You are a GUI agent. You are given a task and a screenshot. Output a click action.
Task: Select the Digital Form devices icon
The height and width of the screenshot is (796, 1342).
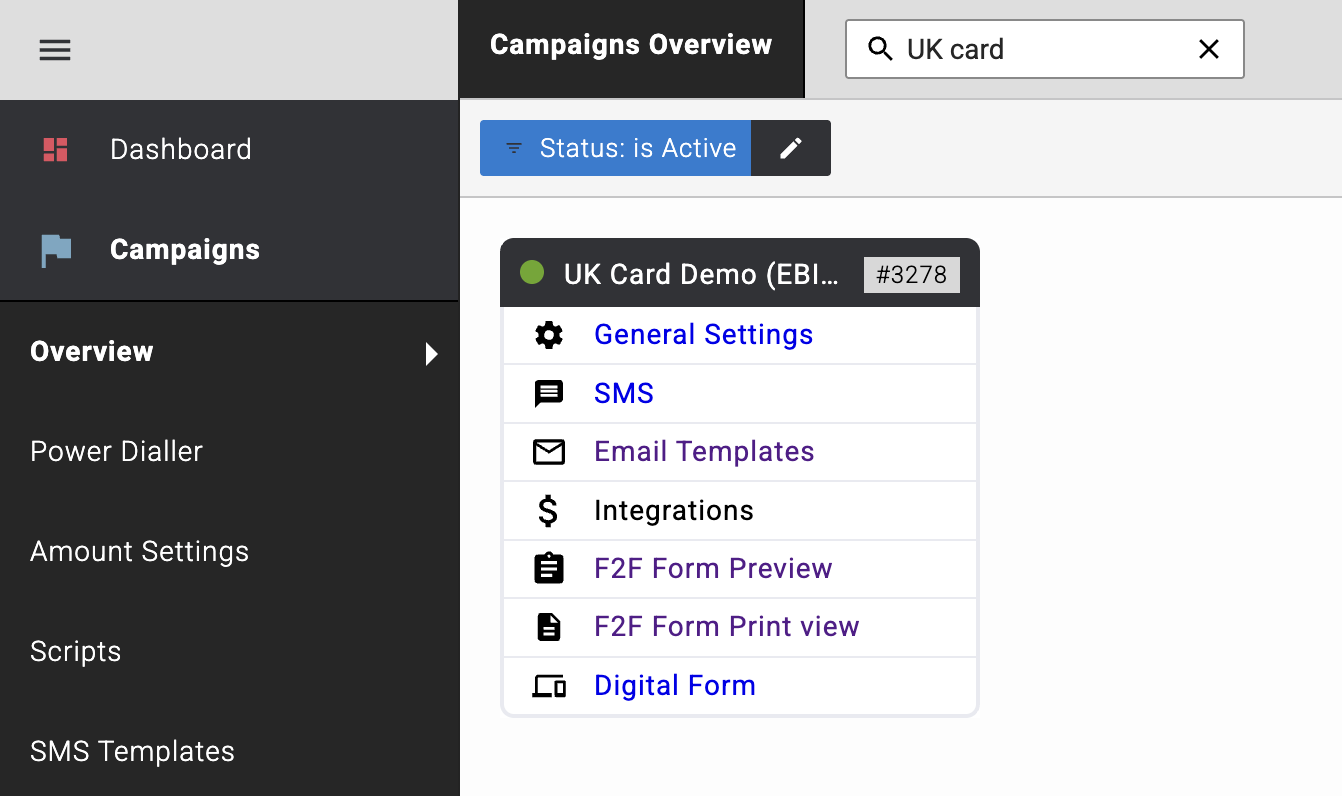tap(548, 685)
